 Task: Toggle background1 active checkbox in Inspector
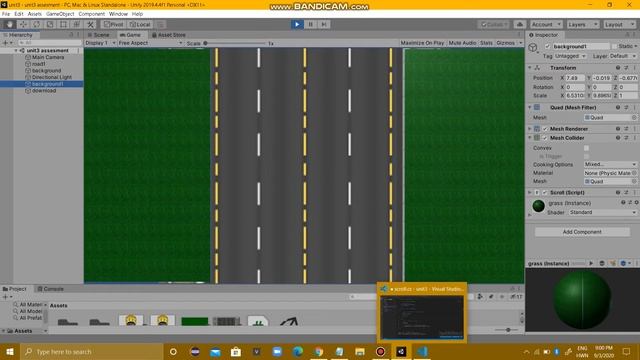[x=547, y=47]
